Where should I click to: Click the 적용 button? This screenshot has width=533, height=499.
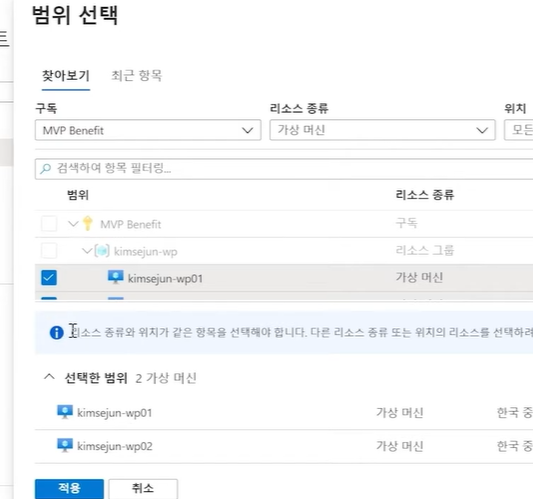click(x=69, y=489)
